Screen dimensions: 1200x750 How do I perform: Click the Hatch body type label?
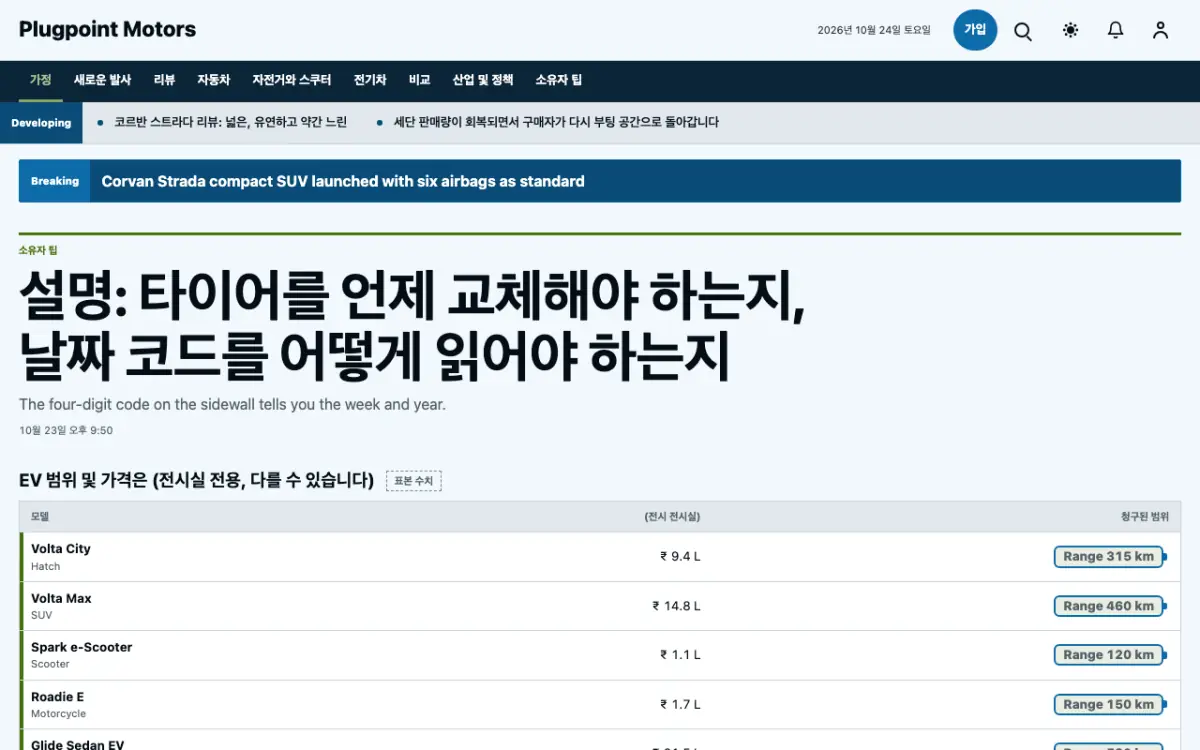coord(46,566)
